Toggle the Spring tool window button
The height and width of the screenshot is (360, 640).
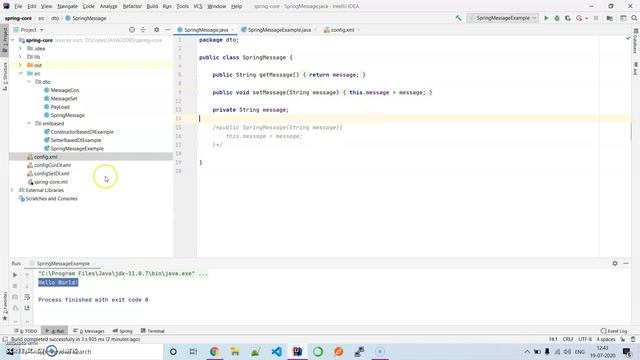pyautogui.click(x=122, y=331)
